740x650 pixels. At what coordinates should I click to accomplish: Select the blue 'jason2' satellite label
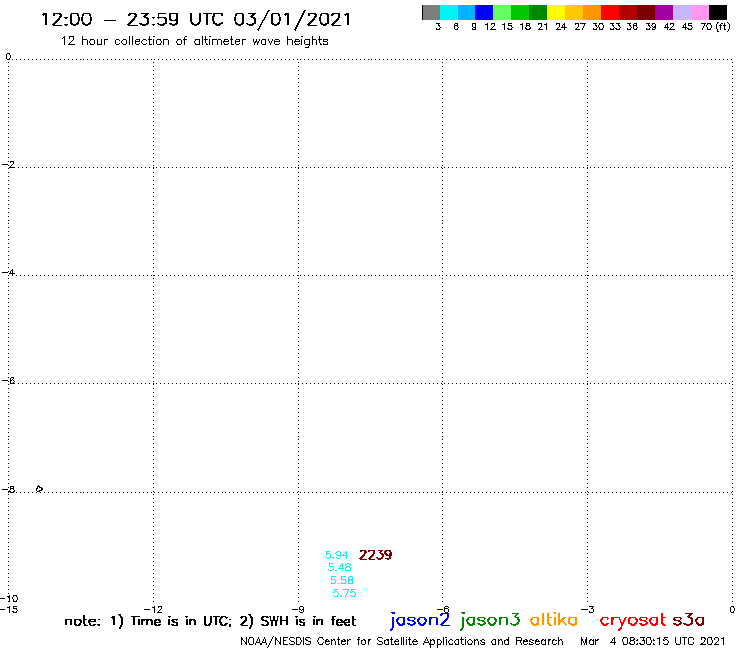coord(420,620)
